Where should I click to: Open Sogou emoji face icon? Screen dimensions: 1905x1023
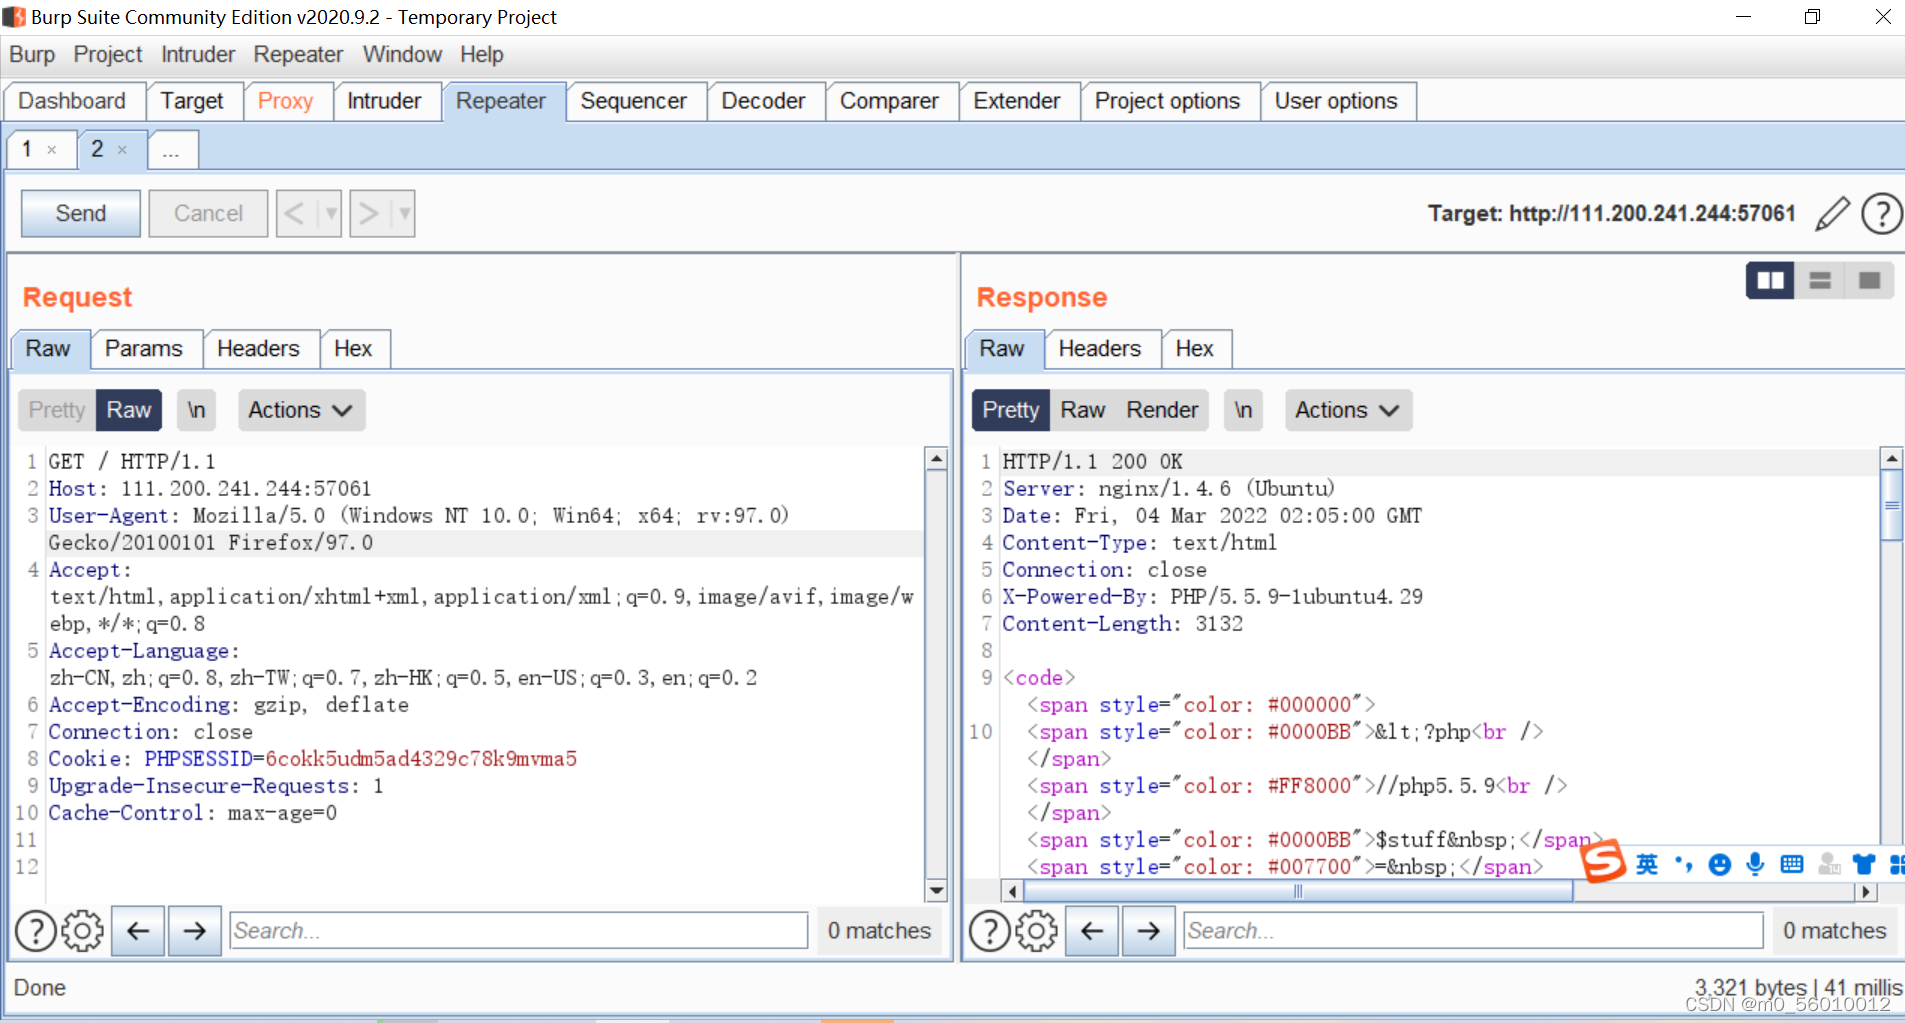click(1719, 864)
